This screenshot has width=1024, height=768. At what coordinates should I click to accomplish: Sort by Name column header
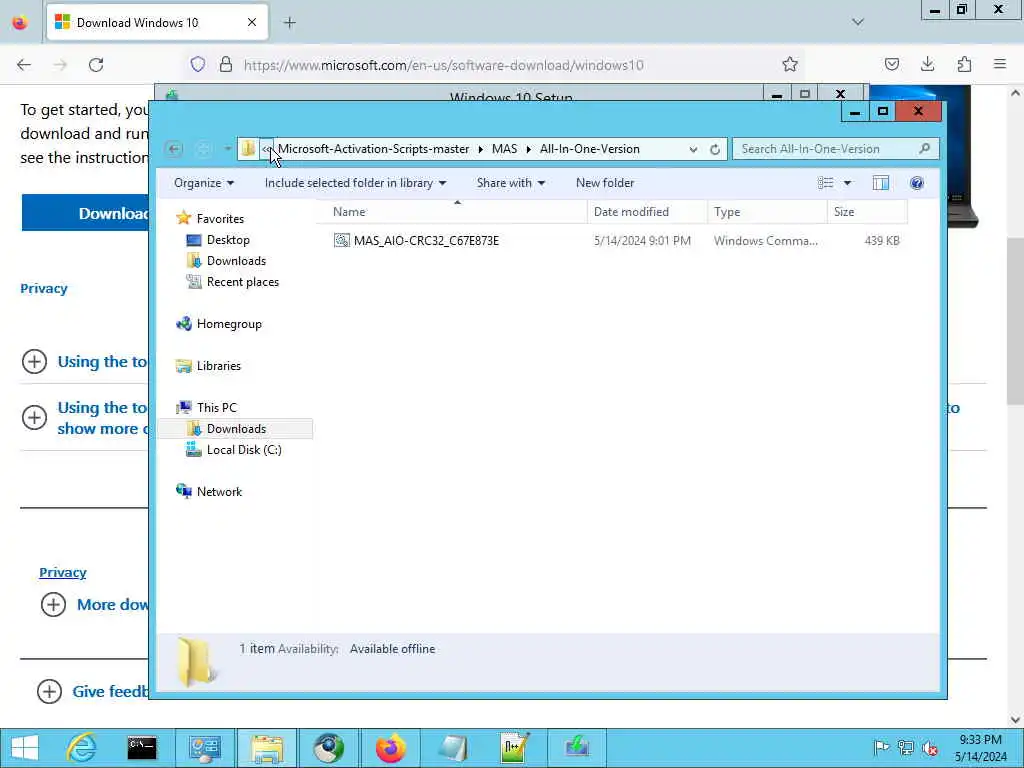point(451,212)
